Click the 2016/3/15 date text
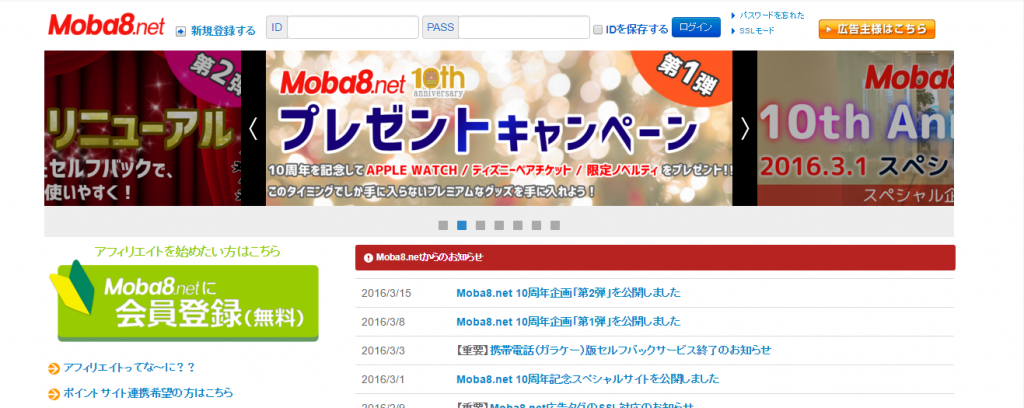The height and width of the screenshot is (408, 1024). pyautogui.click(x=386, y=293)
